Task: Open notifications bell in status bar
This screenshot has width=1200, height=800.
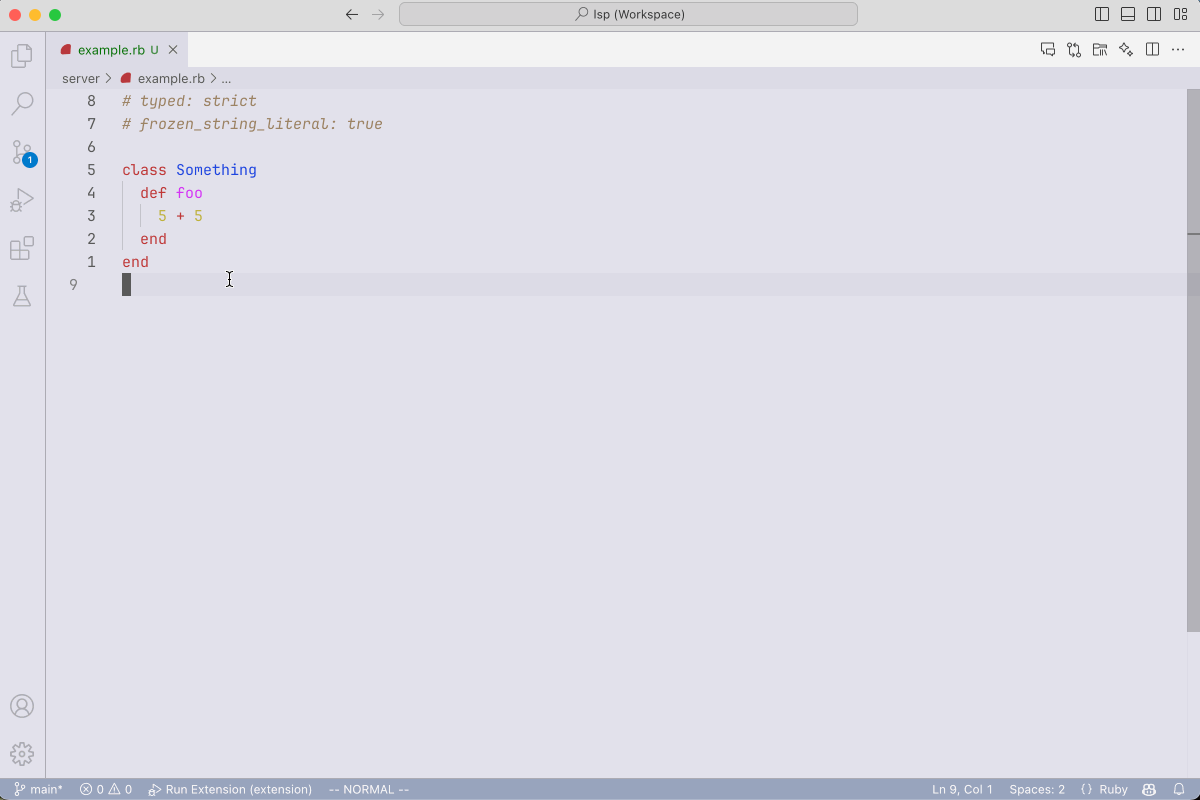Action: tap(1179, 789)
